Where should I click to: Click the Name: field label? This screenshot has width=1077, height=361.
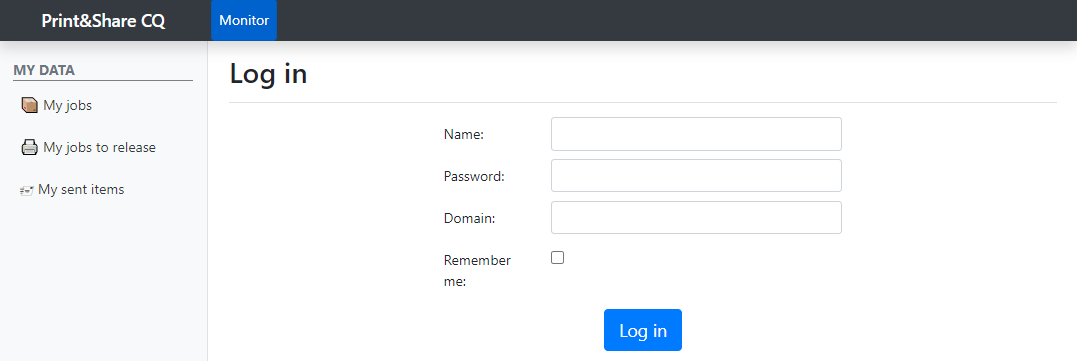point(464,135)
